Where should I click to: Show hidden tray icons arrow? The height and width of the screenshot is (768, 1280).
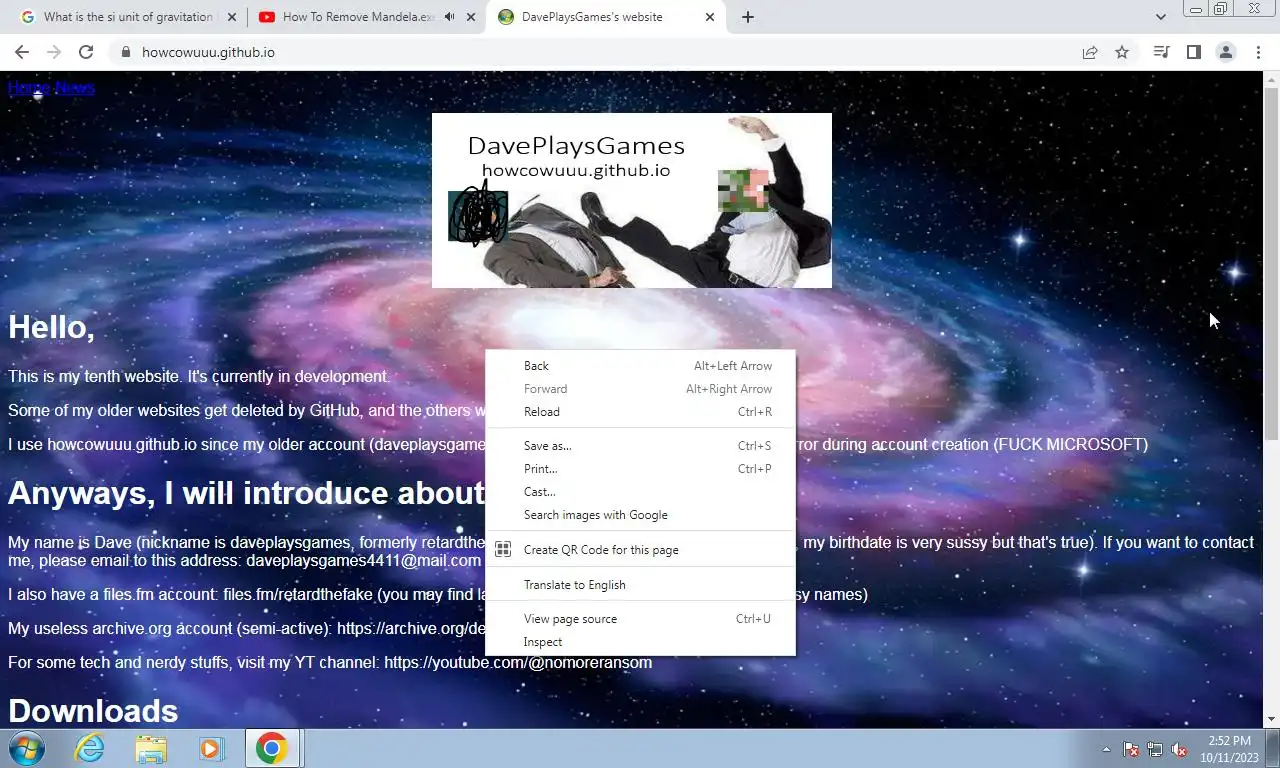coord(1106,749)
